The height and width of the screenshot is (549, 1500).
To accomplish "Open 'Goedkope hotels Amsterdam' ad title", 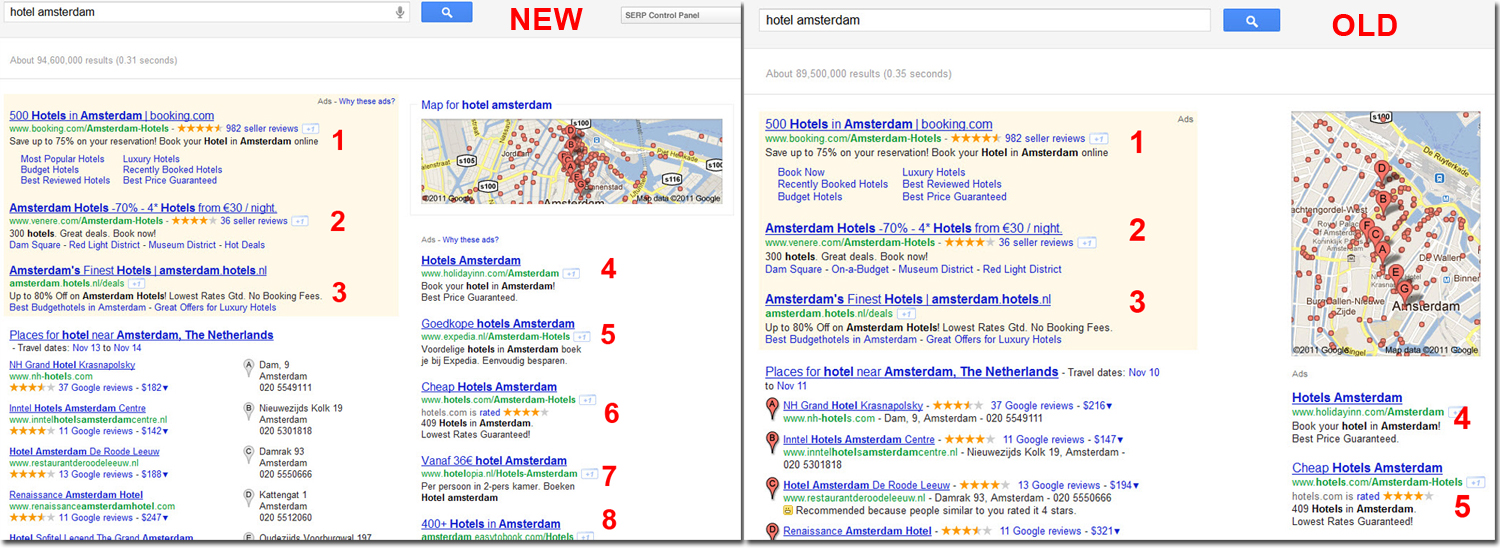I will tap(498, 324).
